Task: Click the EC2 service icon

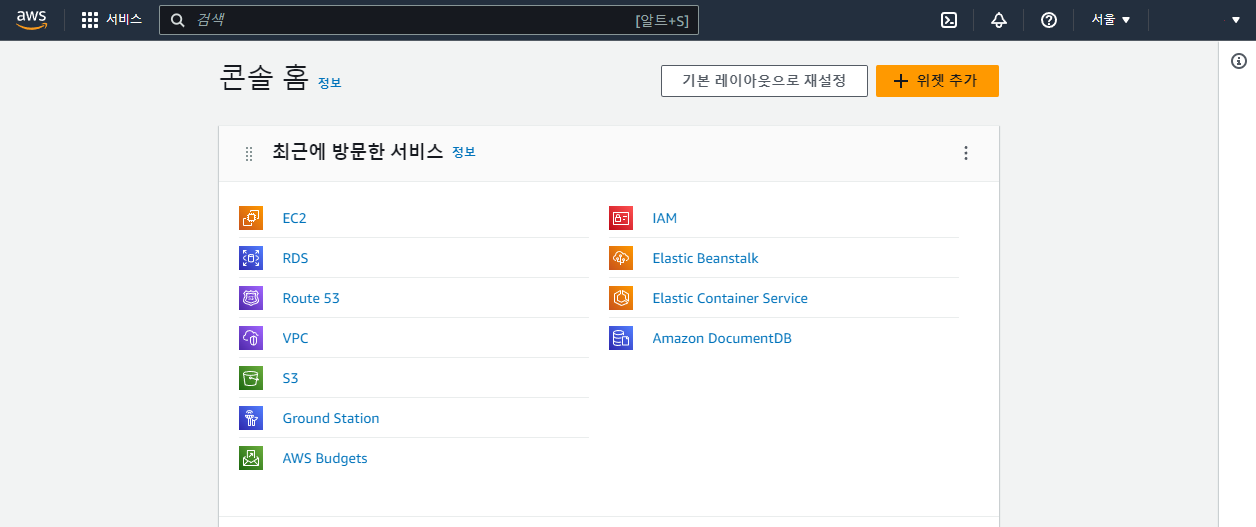Action: [x=251, y=218]
